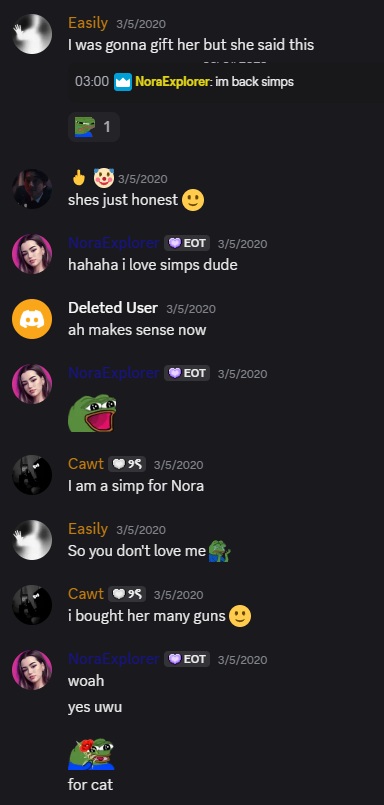Open the Deleted User Discord avatar
384x805 pixels.
(x=32, y=319)
